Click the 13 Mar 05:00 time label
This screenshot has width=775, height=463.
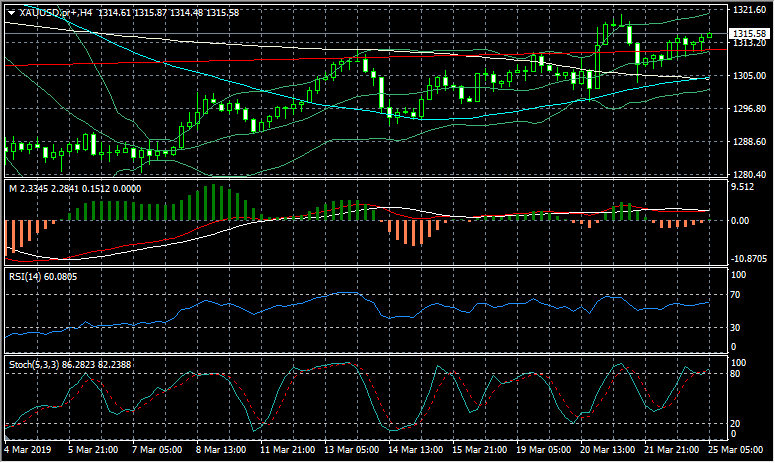pyautogui.click(x=351, y=450)
